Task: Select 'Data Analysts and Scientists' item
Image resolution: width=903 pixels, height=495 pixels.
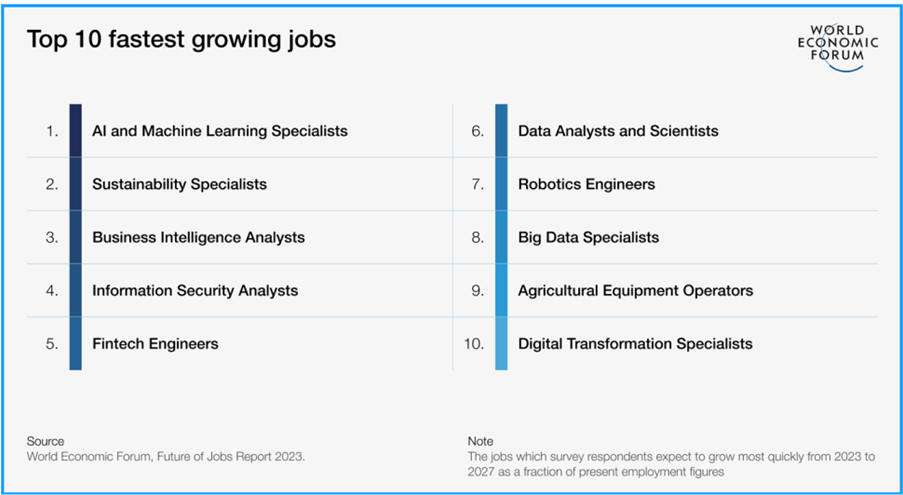Action: click(x=618, y=131)
